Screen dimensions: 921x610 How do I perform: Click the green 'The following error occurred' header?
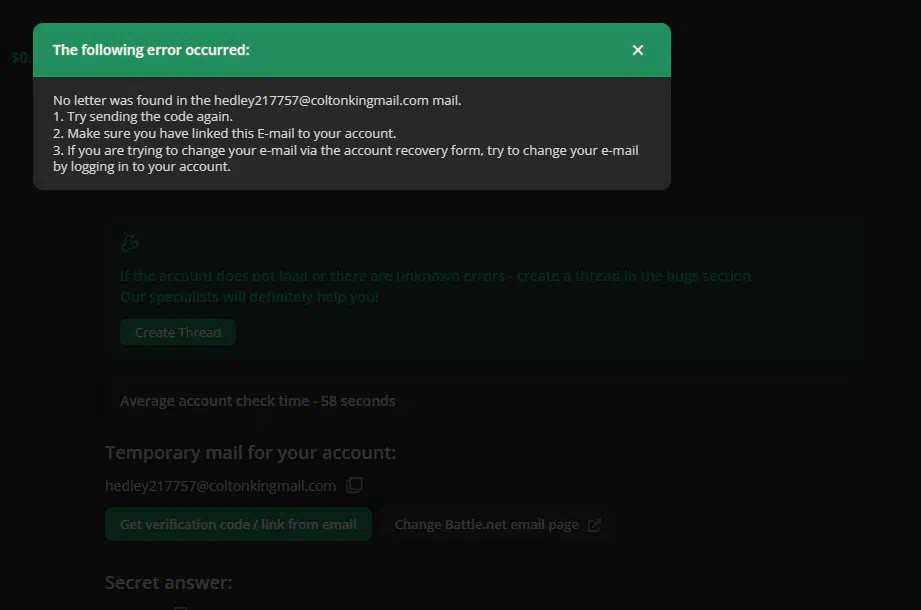click(x=352, y=50)
